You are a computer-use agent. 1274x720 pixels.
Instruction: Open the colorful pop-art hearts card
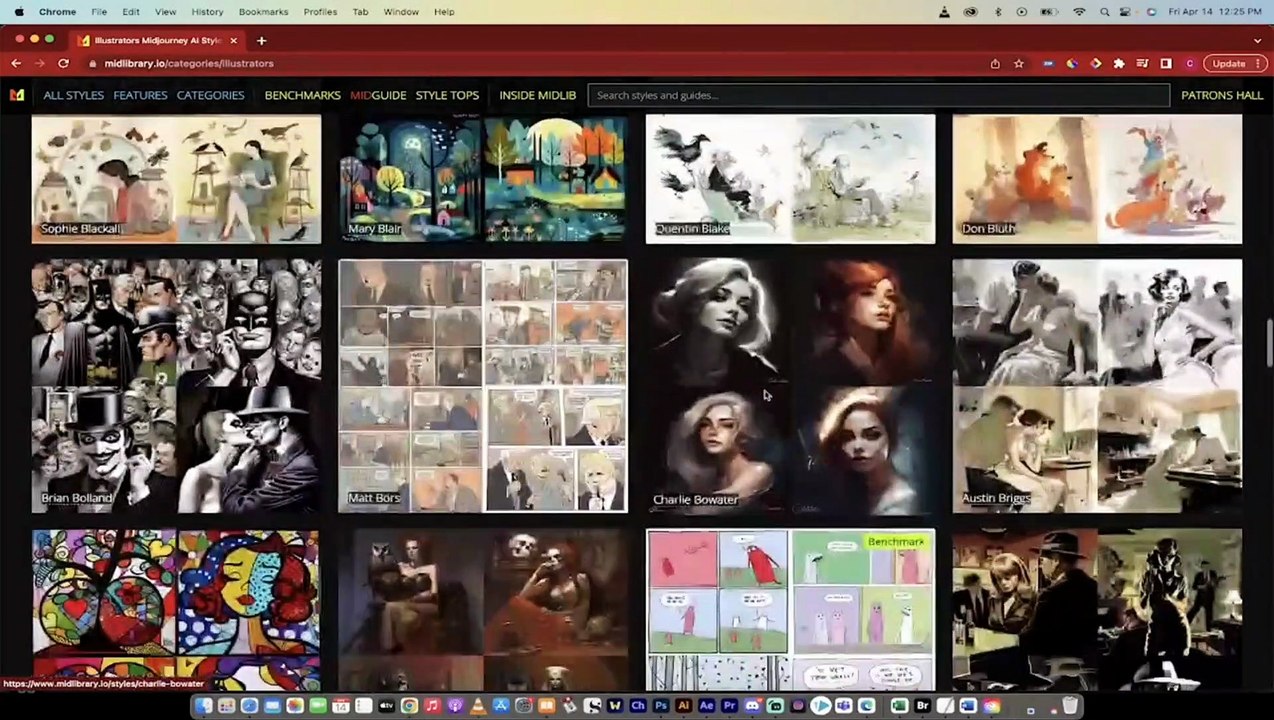(x=176, y=609)
